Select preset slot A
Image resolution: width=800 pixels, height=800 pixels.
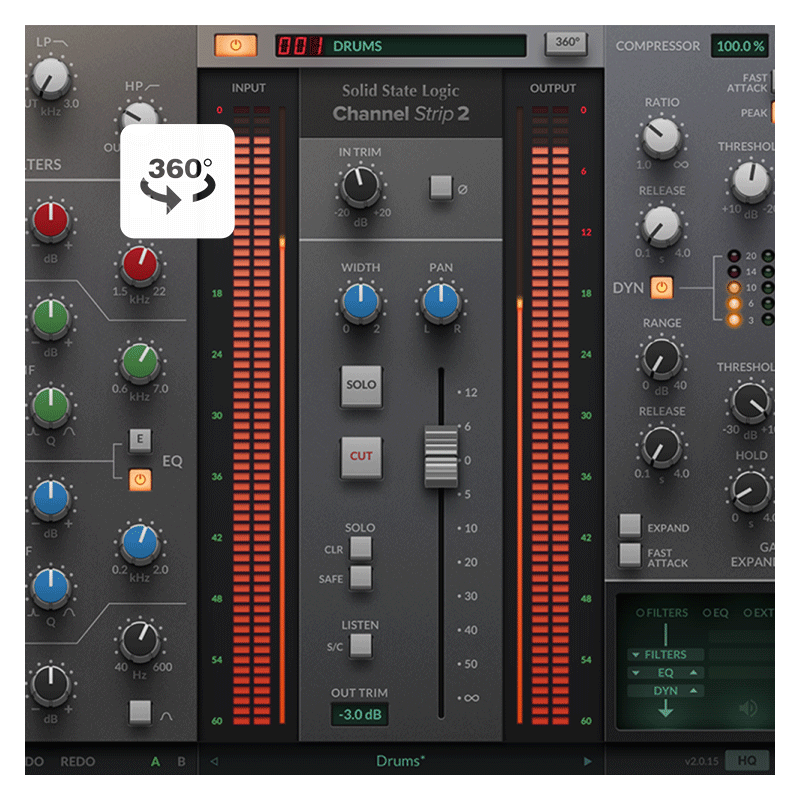point(155,762)
